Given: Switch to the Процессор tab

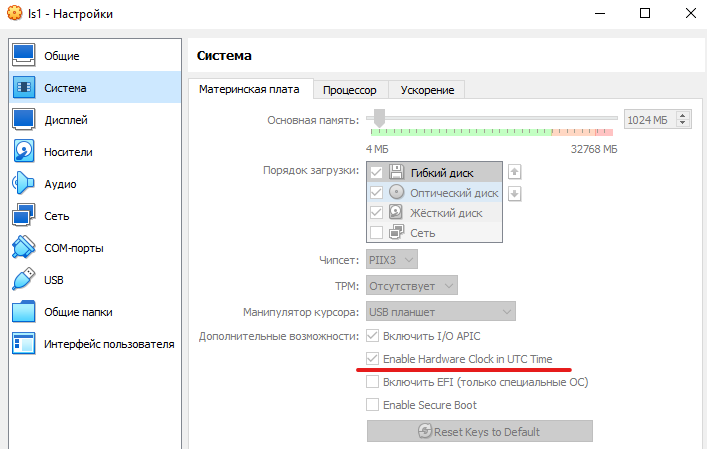Looking at the screenshot, I should point(350,90).
